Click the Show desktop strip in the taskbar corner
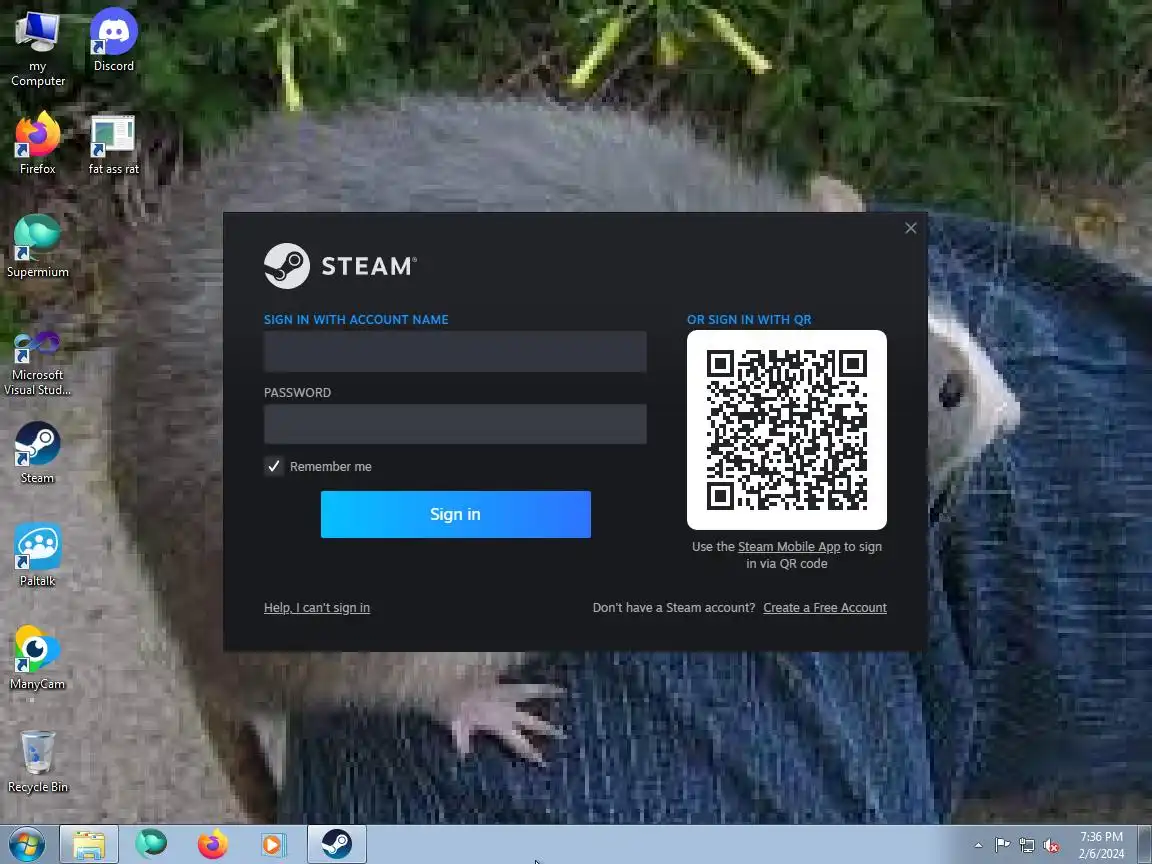The height and width of the screenshot is (864, 1152). [x=1145, y=844]
